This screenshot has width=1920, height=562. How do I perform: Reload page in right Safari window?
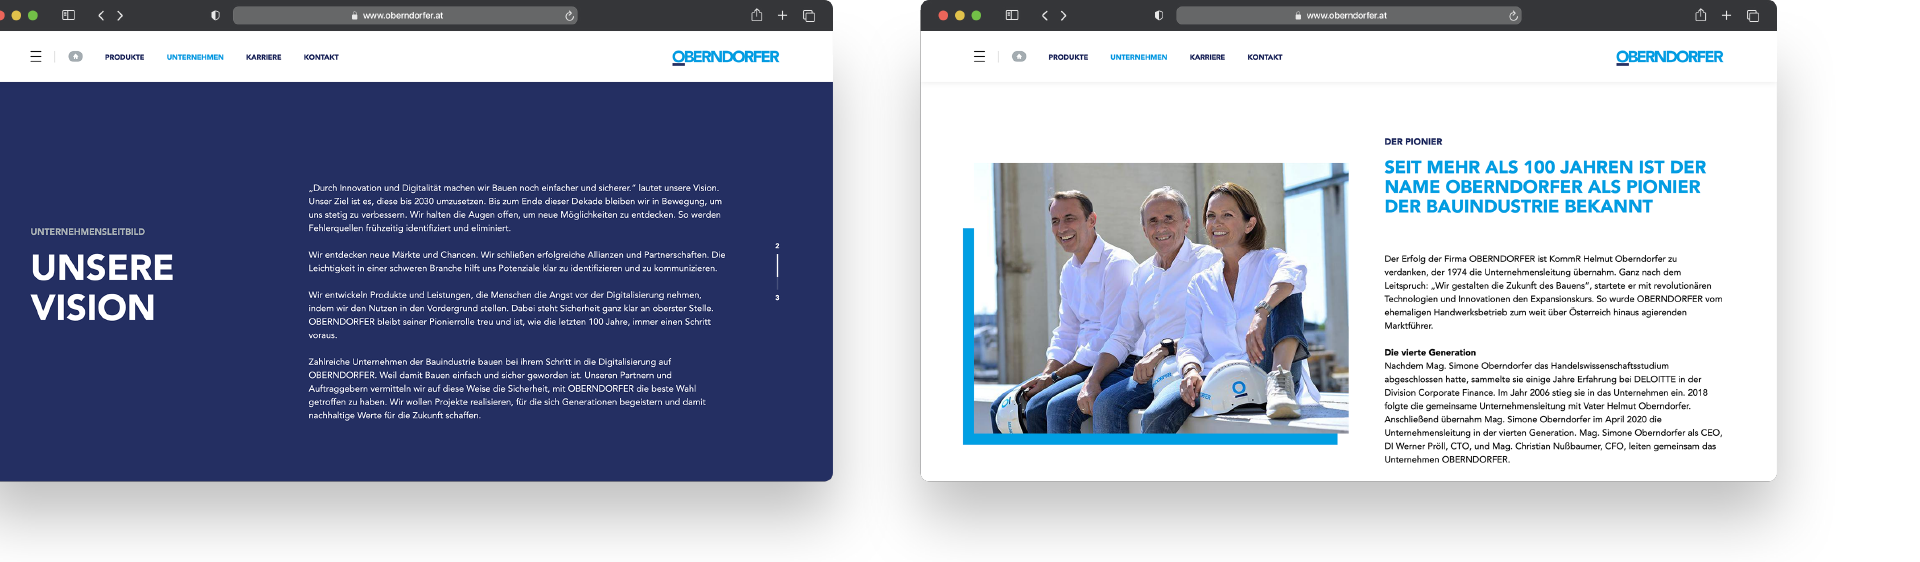pos(1513,15)
